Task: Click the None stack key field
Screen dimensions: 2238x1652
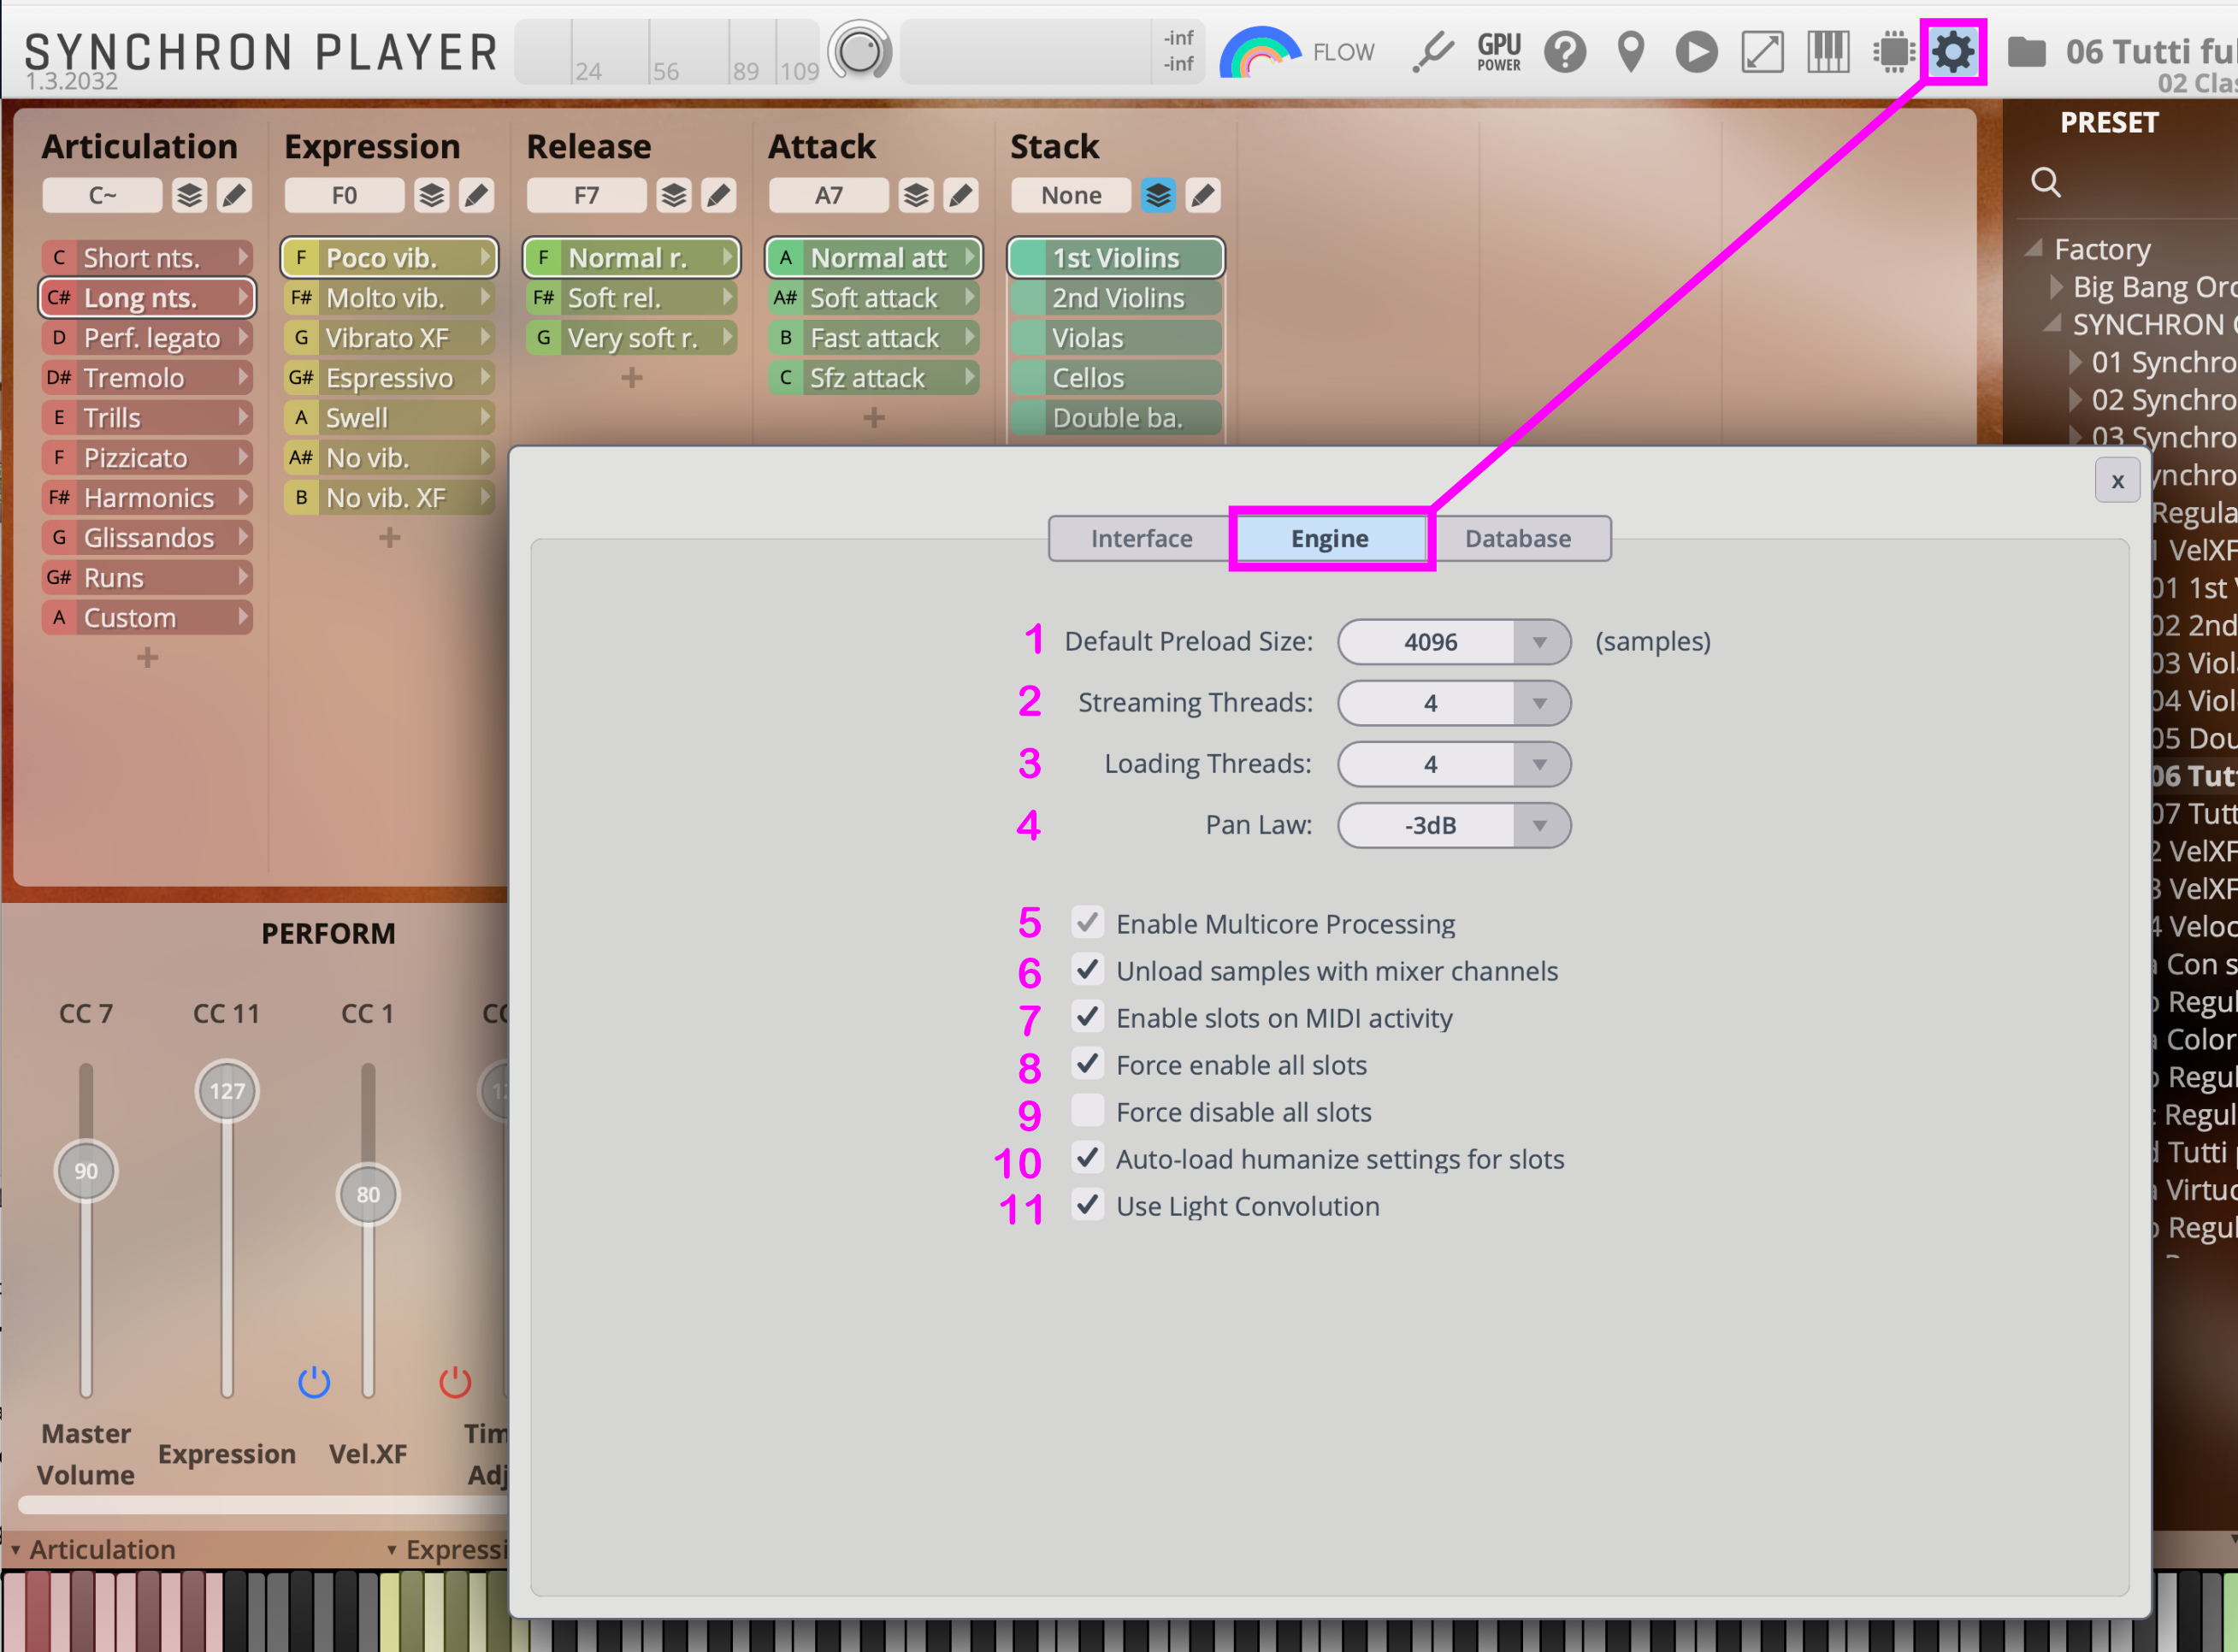Action: (1071, 195)
